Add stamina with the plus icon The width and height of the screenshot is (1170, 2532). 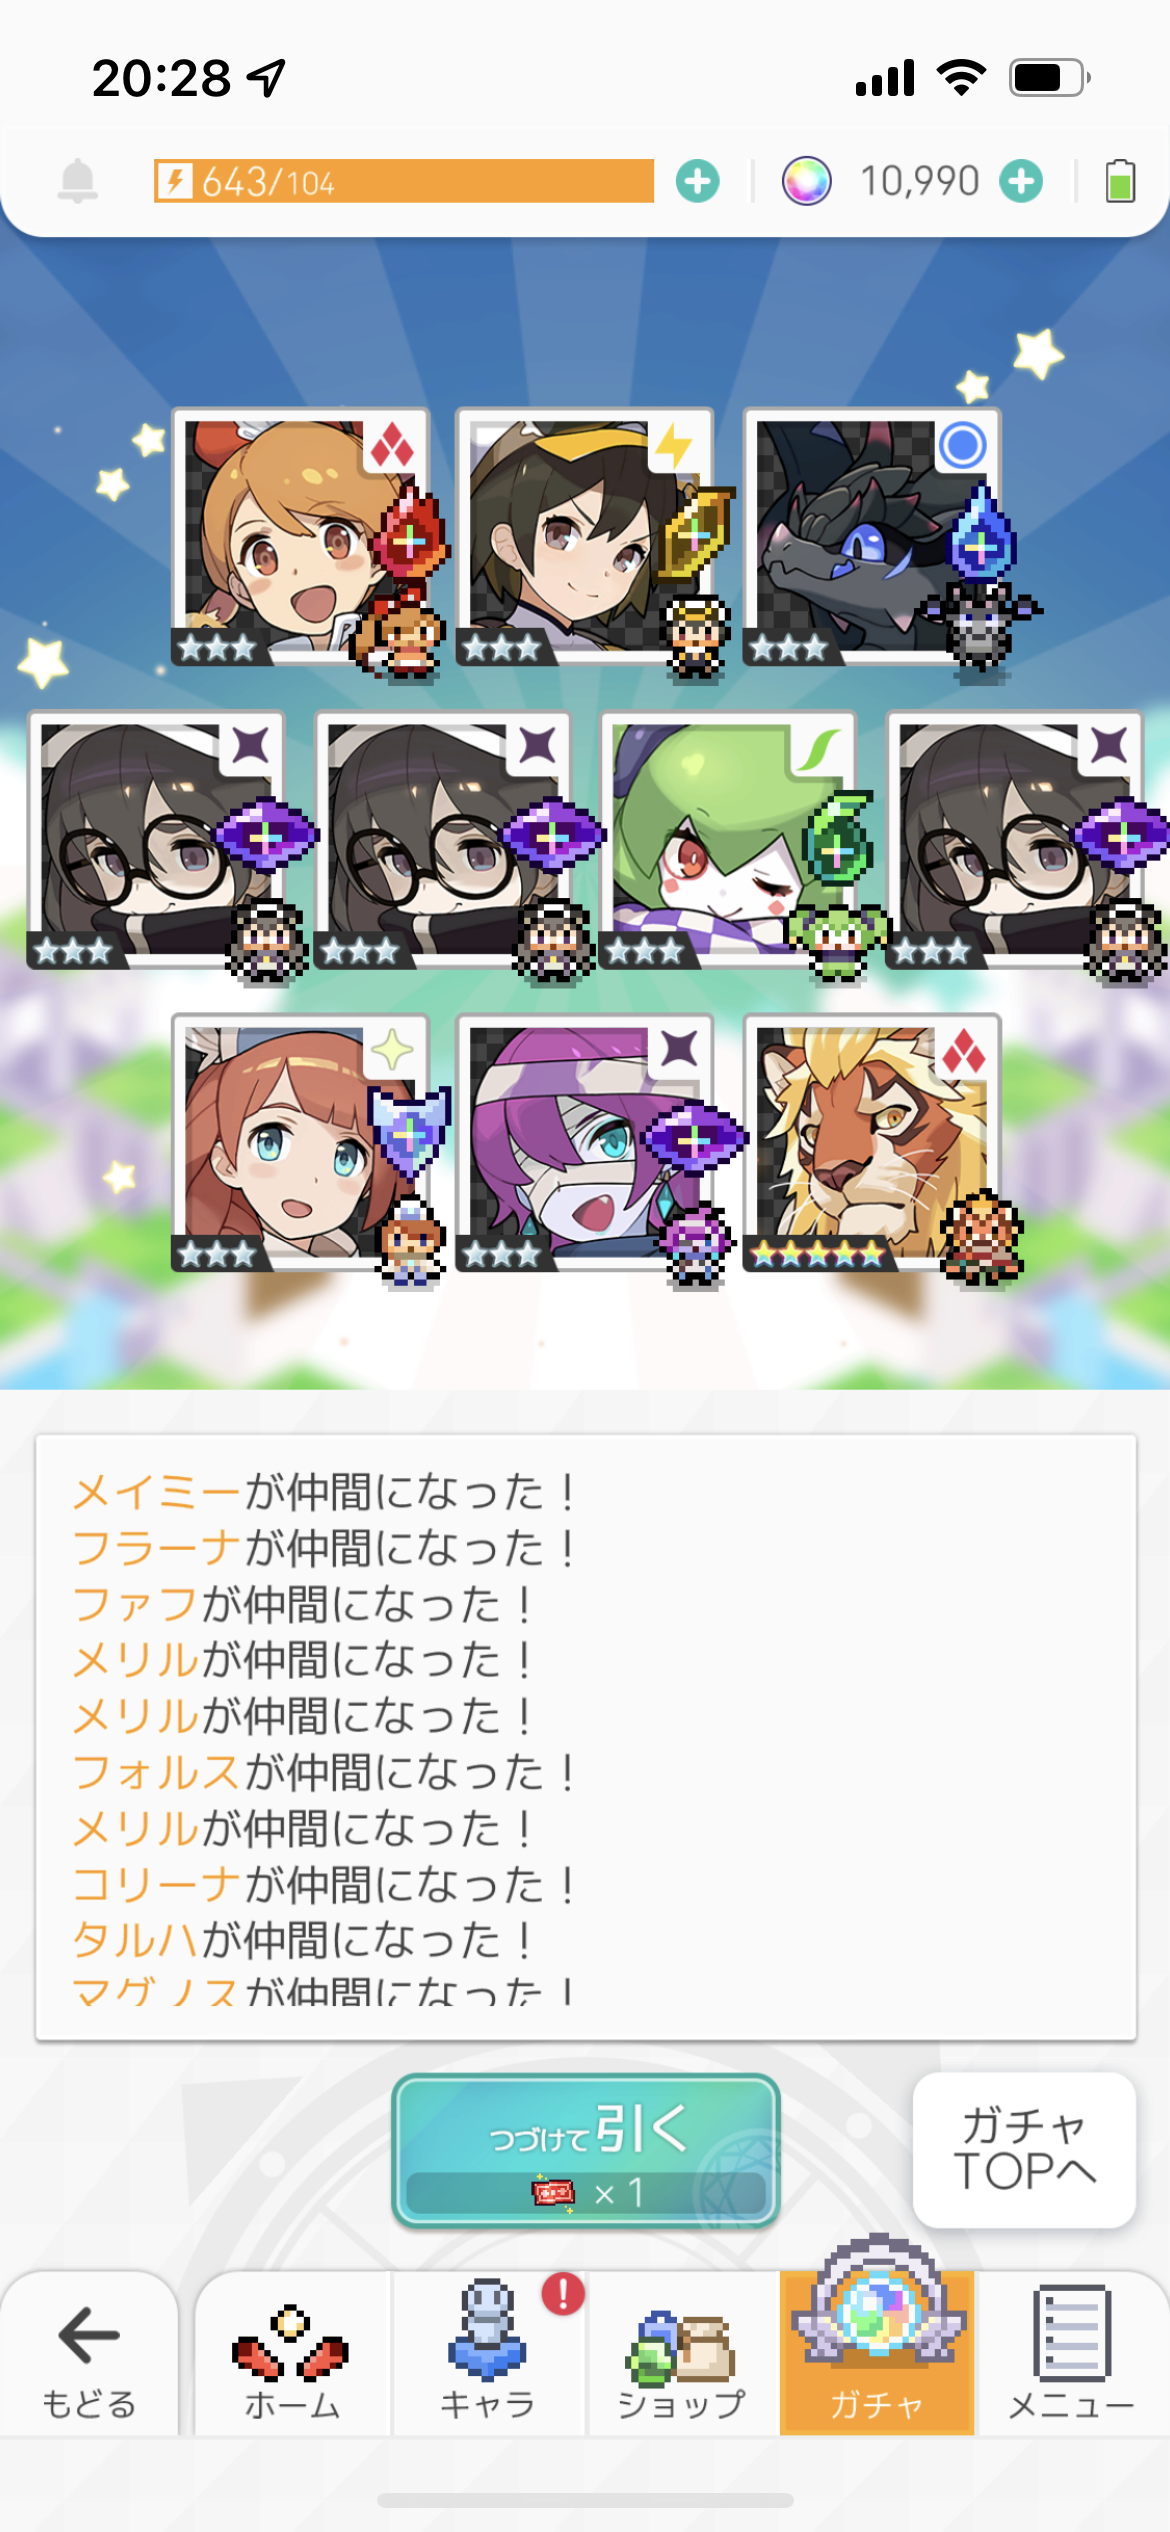pos(697,181)
